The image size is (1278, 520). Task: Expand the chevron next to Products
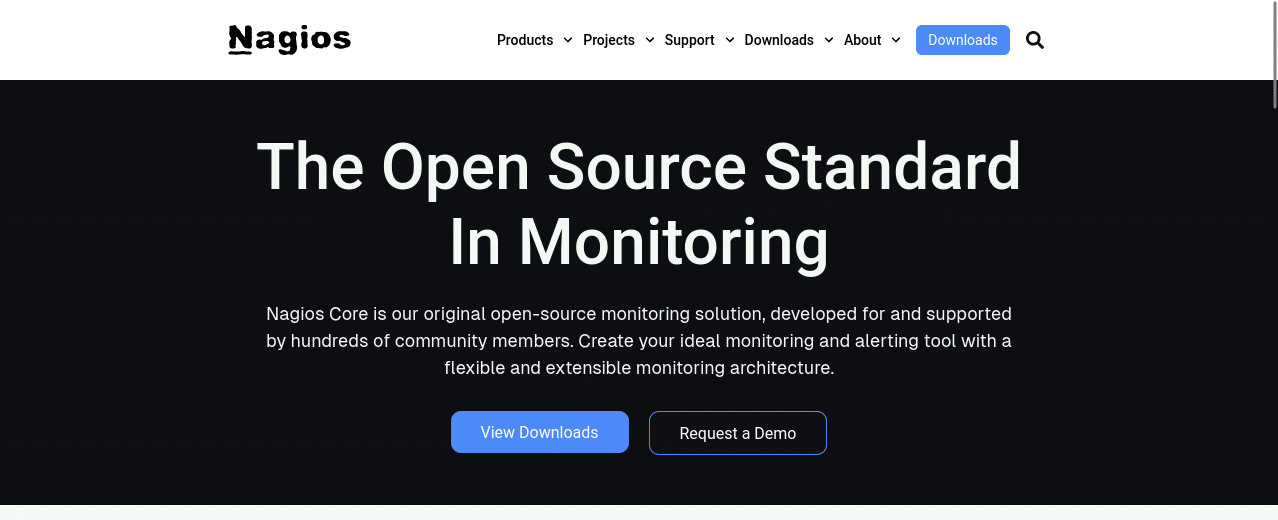pyautogui.click(x=568, y=40)
